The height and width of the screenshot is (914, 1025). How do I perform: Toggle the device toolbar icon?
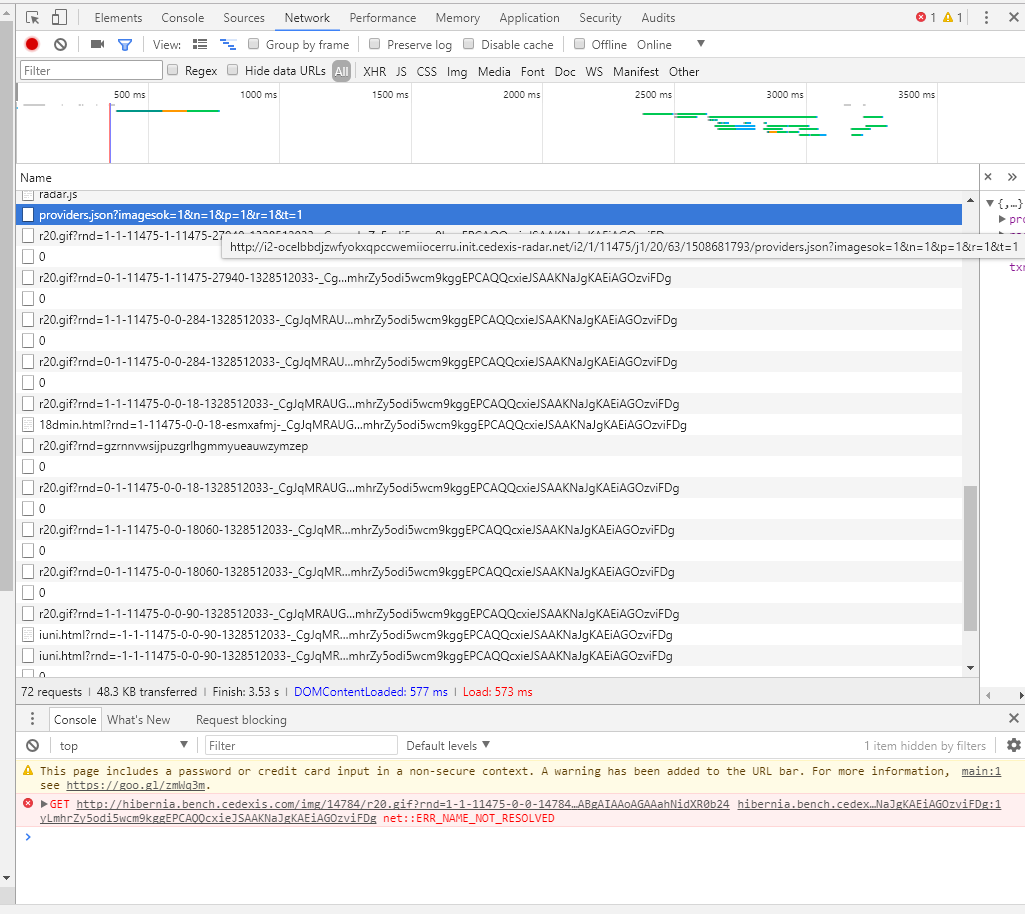[59, 18]
